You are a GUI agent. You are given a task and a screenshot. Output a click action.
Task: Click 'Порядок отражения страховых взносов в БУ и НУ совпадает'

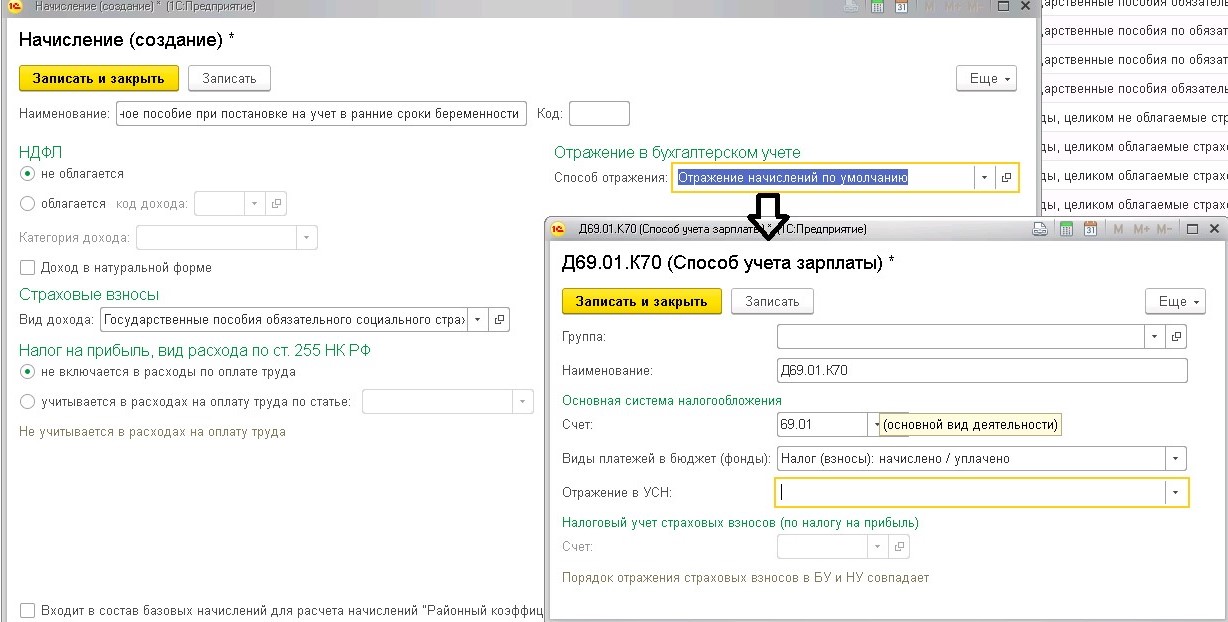click(746, 578)
